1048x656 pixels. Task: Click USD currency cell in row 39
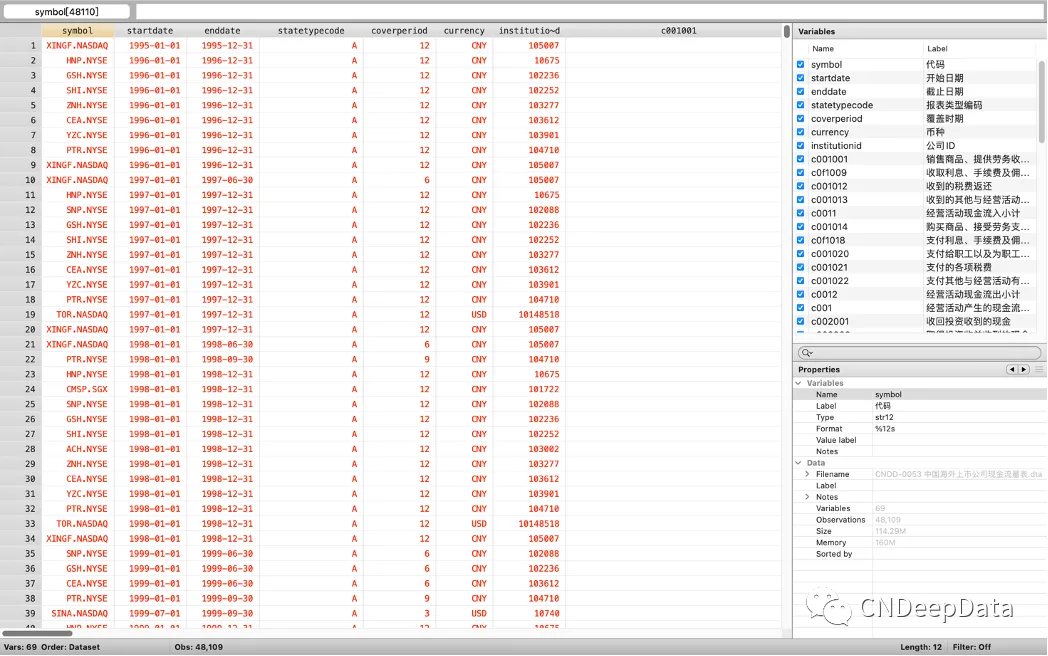coord(465,613)
